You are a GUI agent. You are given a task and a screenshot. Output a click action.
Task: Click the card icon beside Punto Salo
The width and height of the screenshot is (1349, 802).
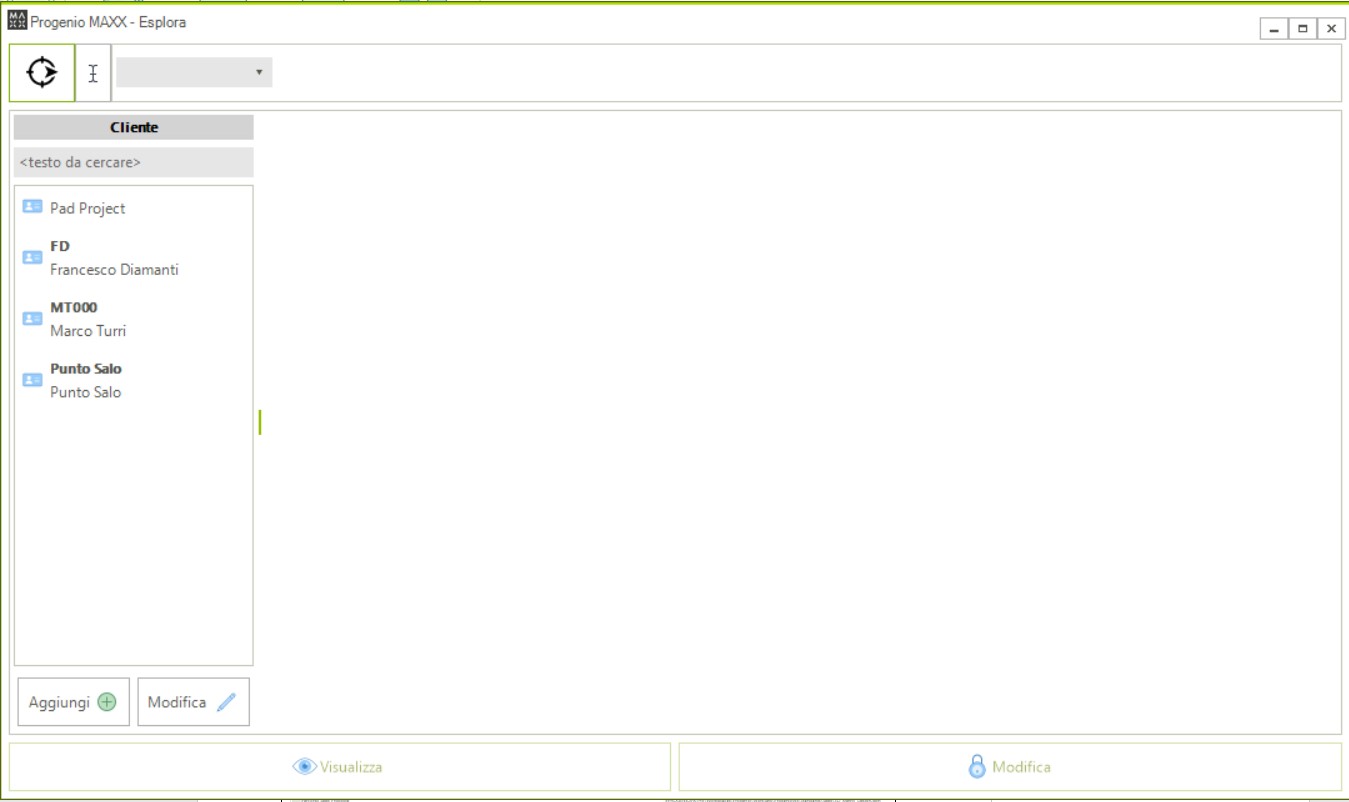(x=32, y=380)
